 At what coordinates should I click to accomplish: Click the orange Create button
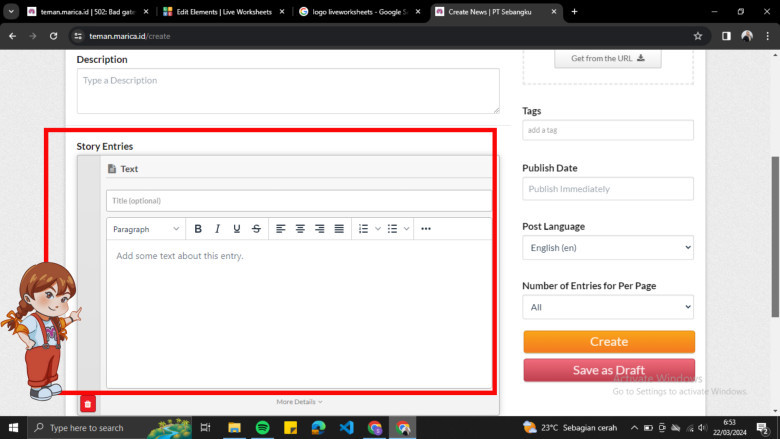[x=608, y=341]
